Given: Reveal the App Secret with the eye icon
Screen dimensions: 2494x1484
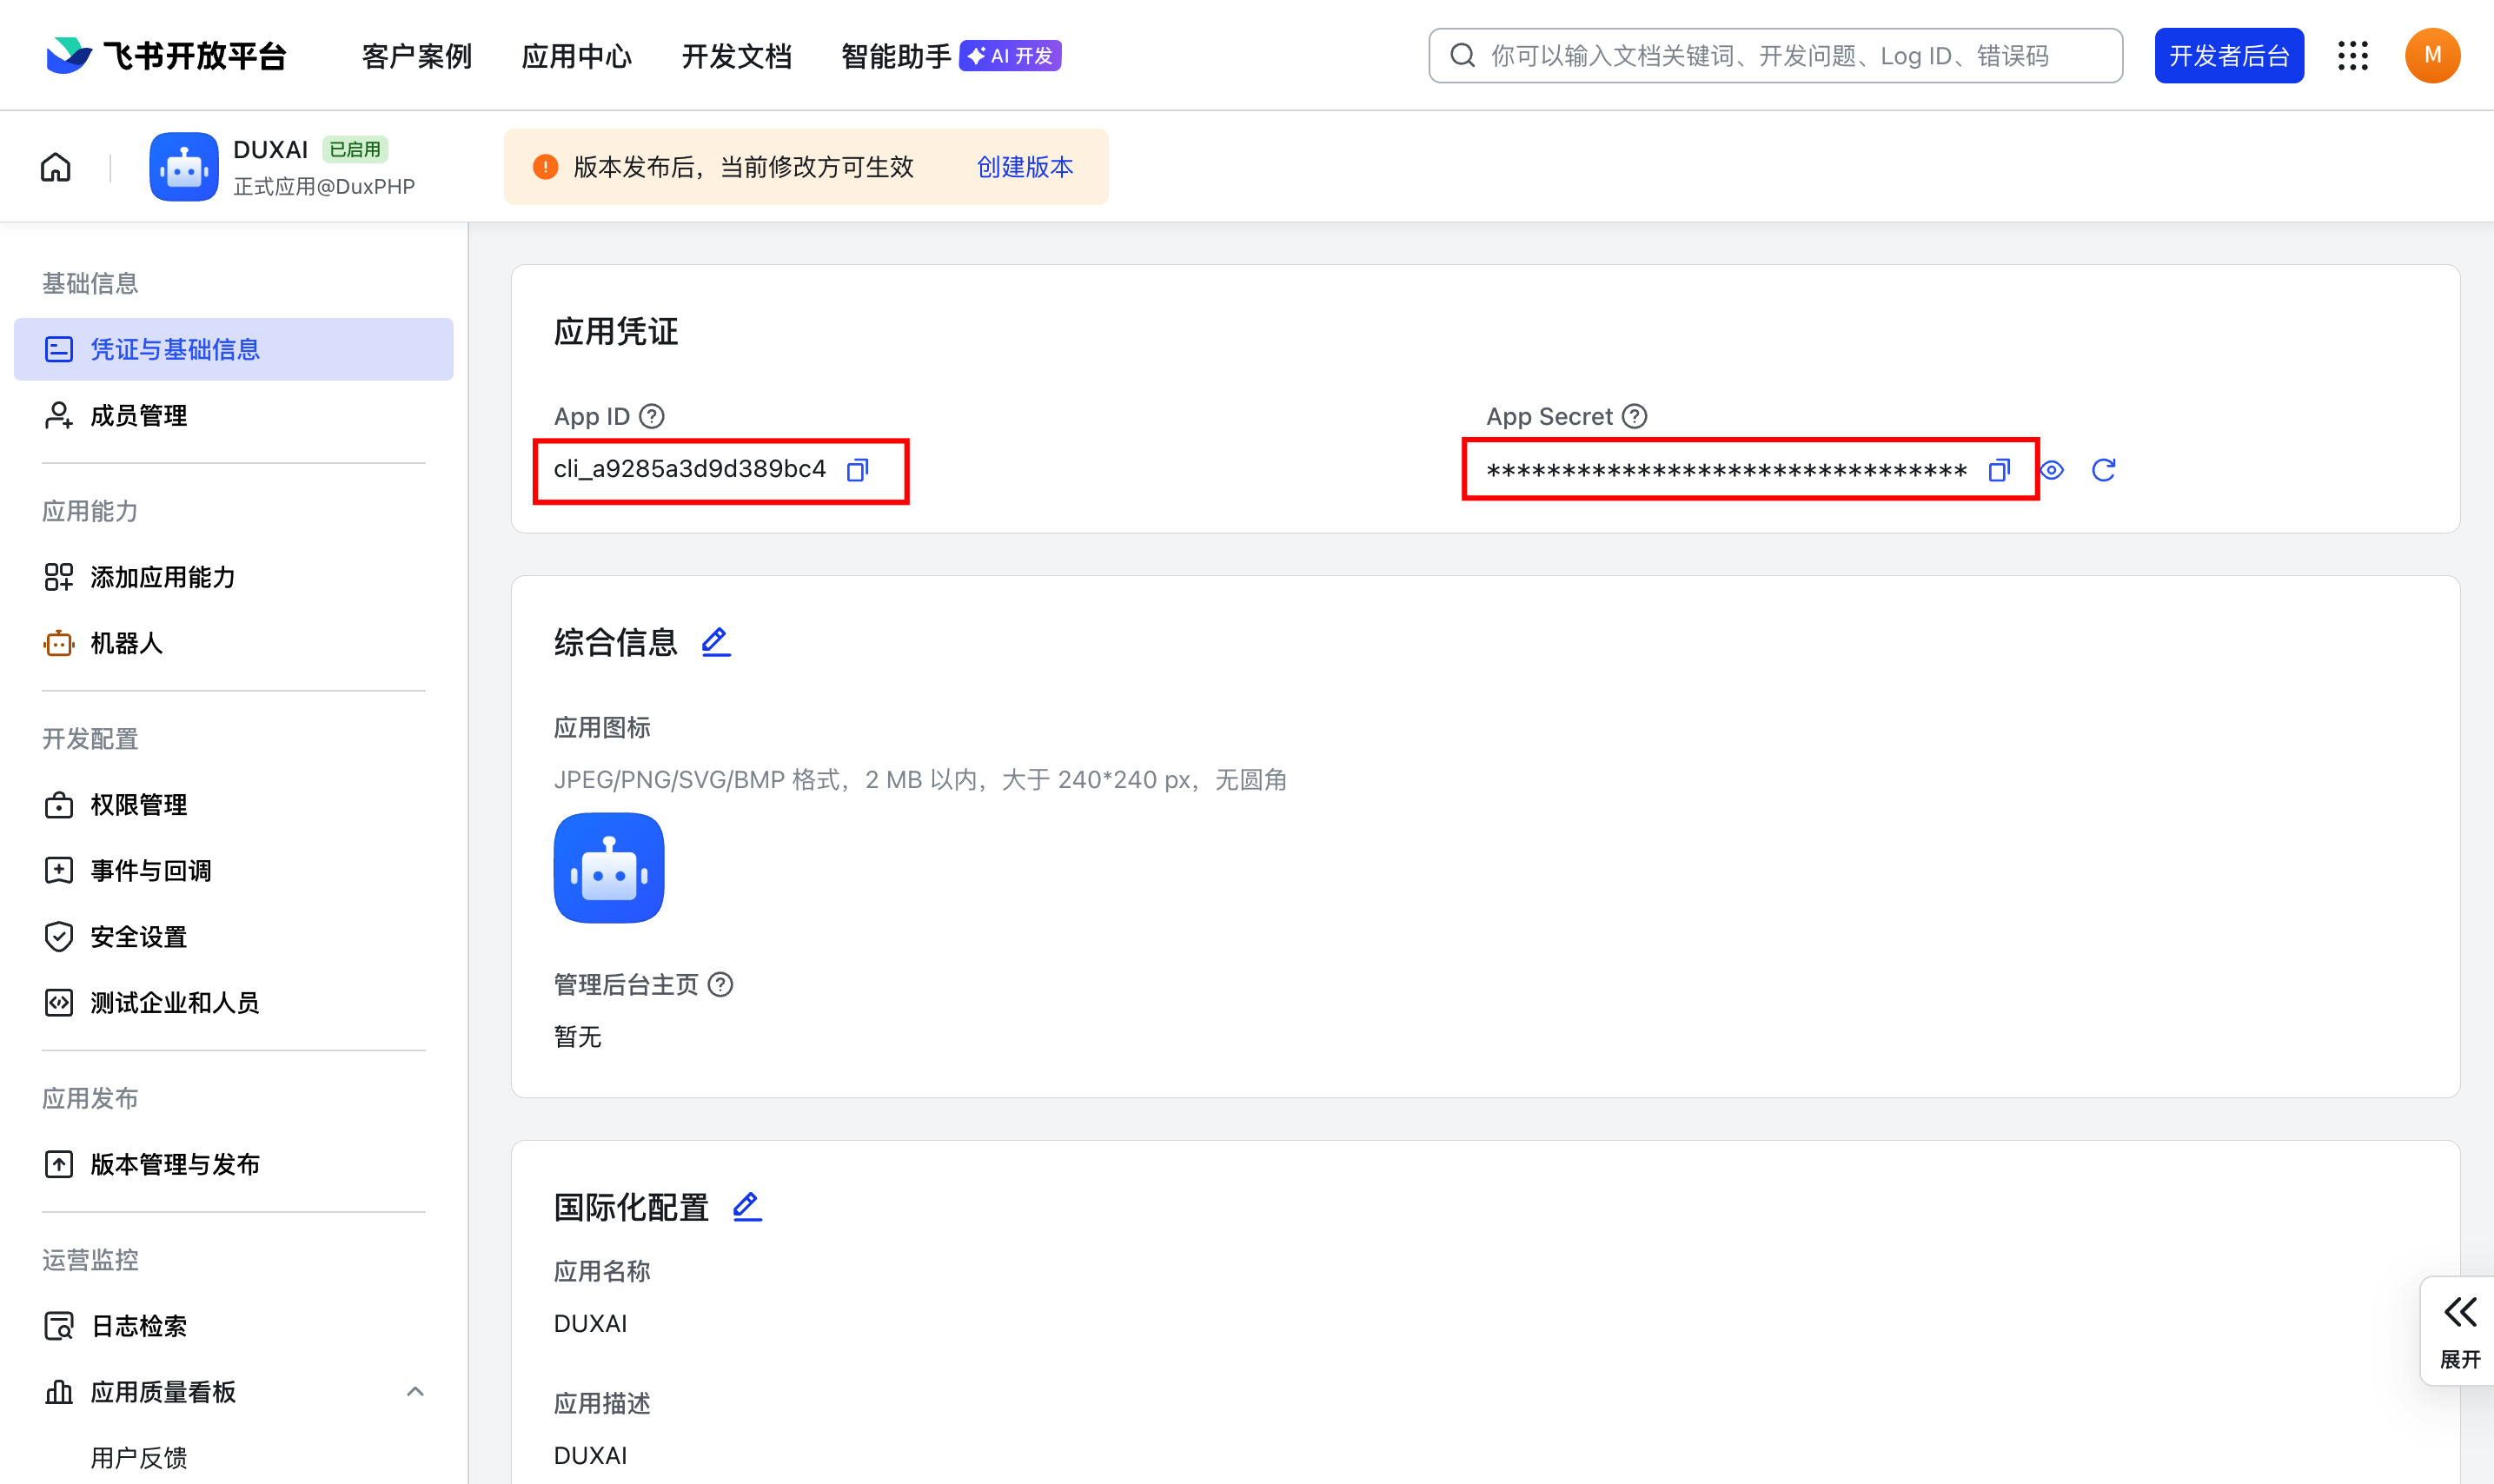Looking at the screenshot, I should pyautogui.click(x=2051, y=469).
